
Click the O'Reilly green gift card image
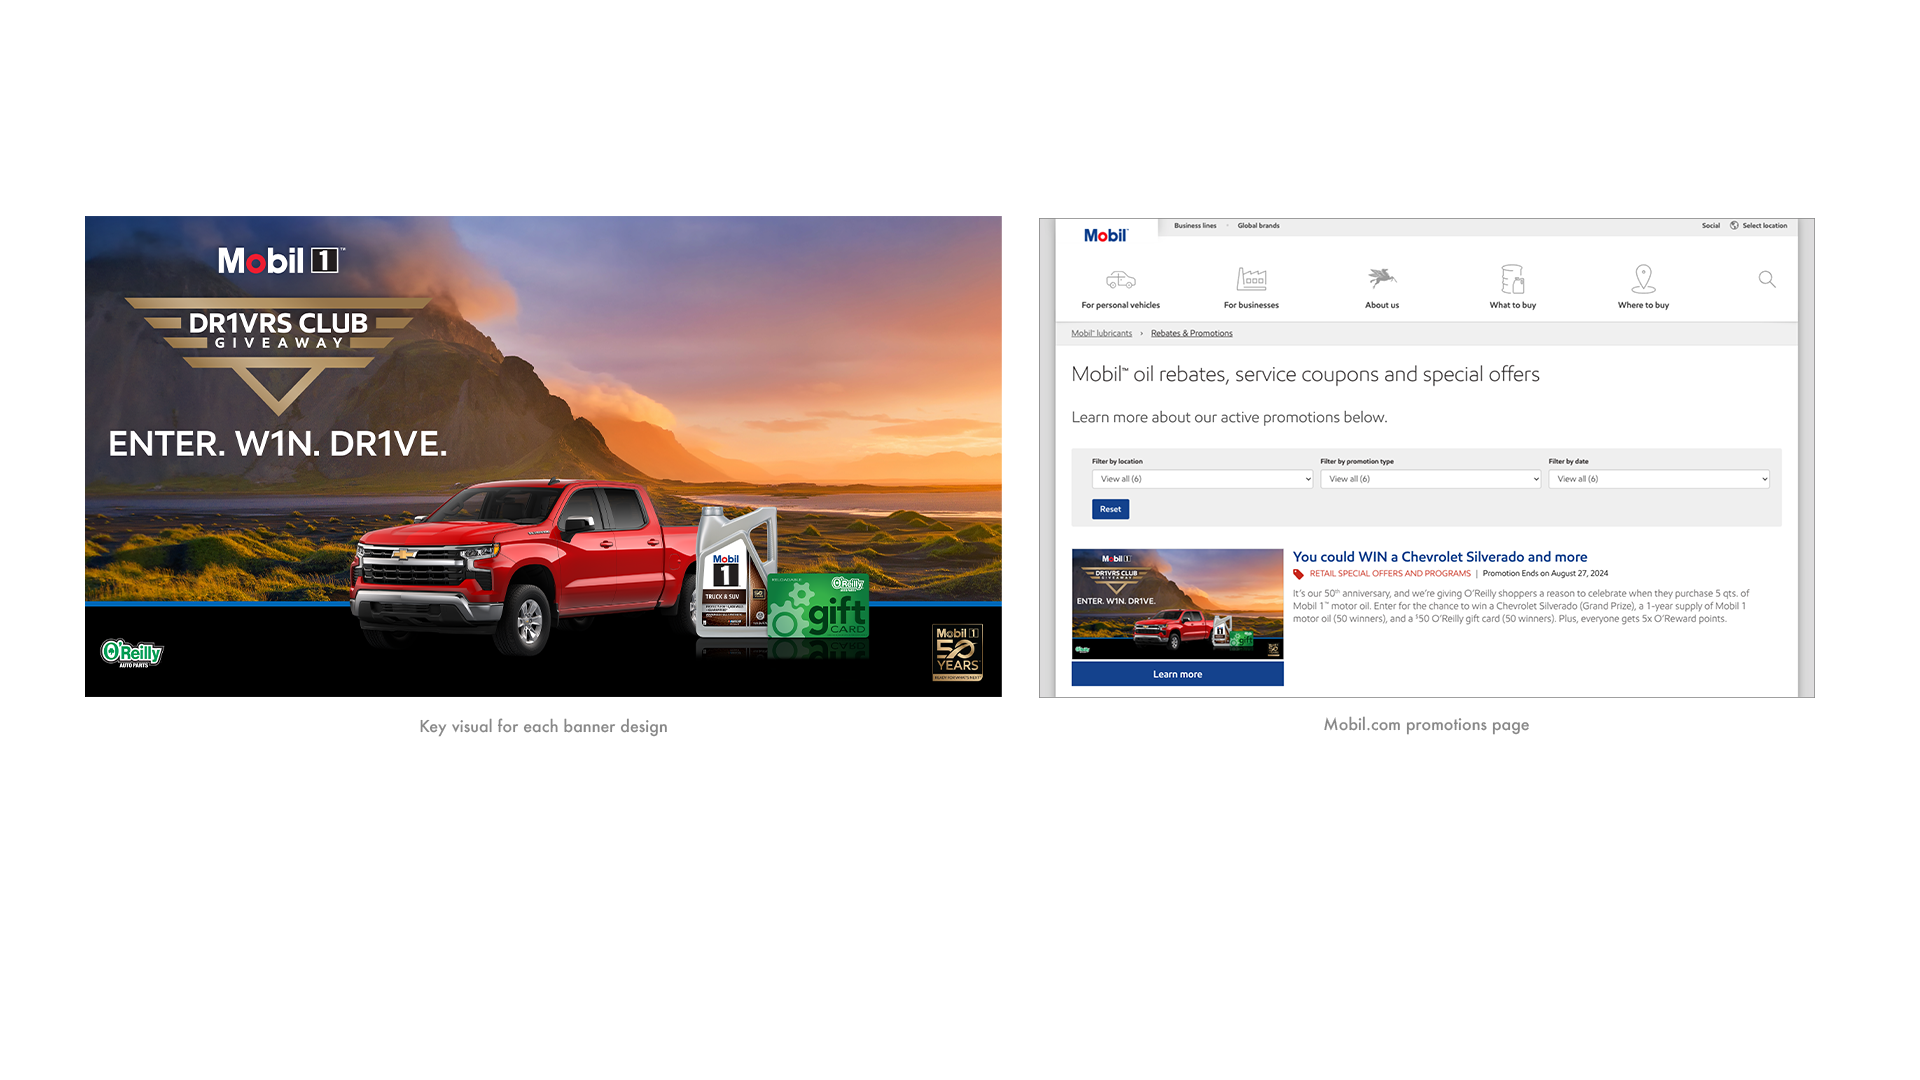pyautogui.click(x=818, y=606)
